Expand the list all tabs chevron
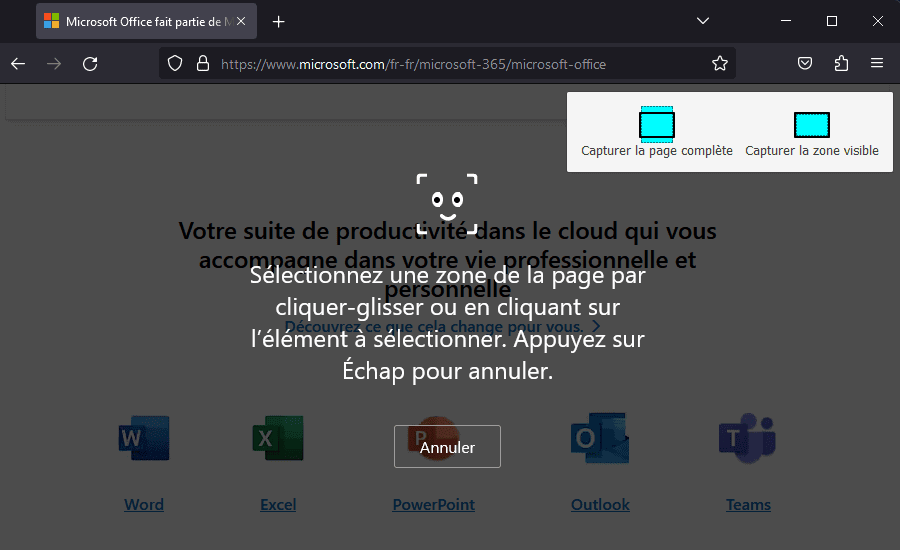 703,21
